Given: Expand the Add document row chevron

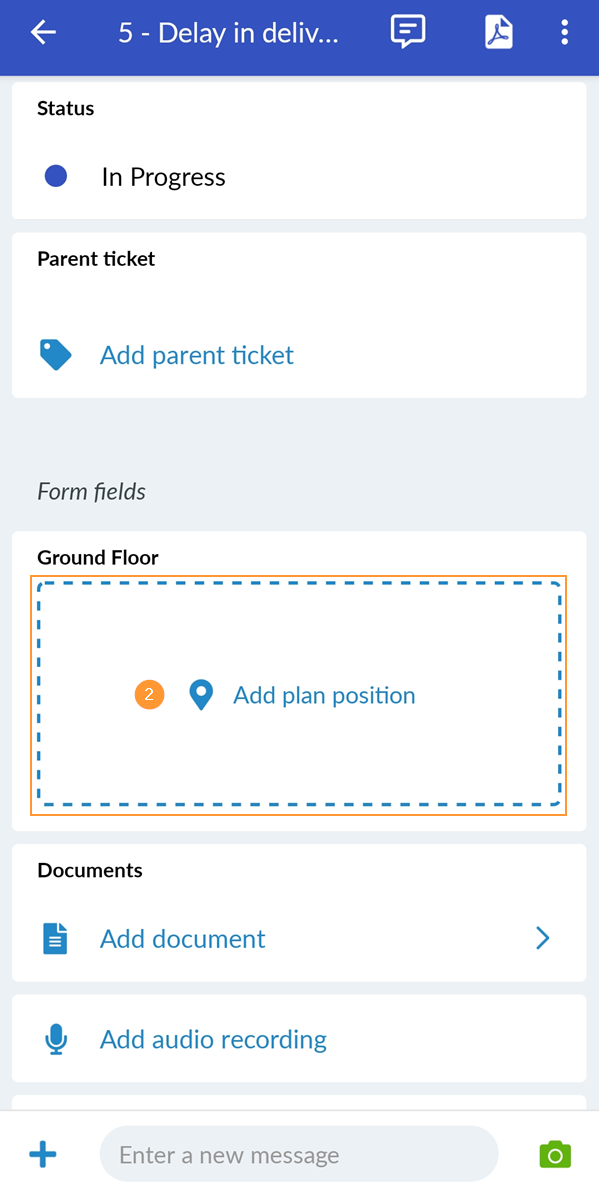Looking at the screenshot, I should click(542, 938).
